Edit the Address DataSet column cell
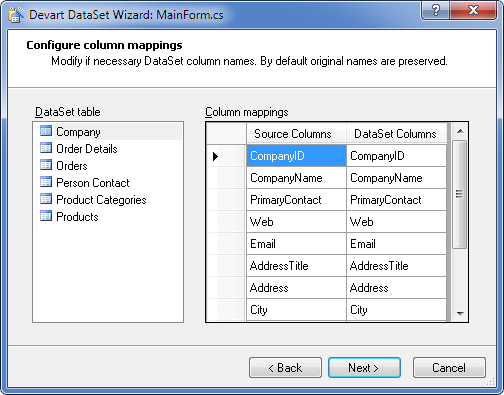This screenshot has width=504, height=395. coord(396,288)
